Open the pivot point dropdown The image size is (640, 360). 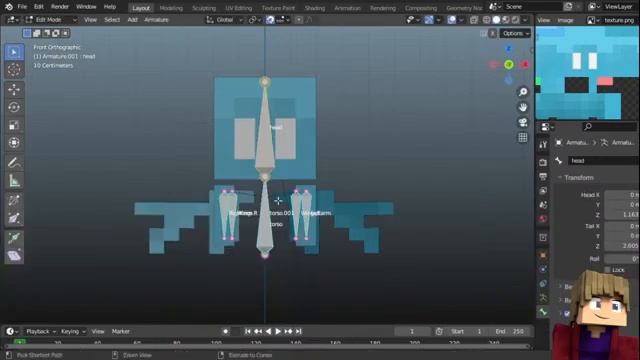pos(255,20)
